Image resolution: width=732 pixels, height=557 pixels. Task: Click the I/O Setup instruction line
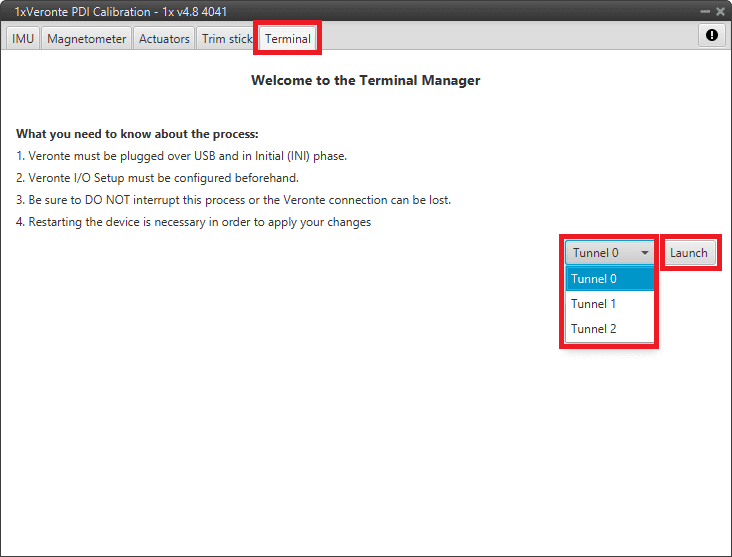coord(157,178)
